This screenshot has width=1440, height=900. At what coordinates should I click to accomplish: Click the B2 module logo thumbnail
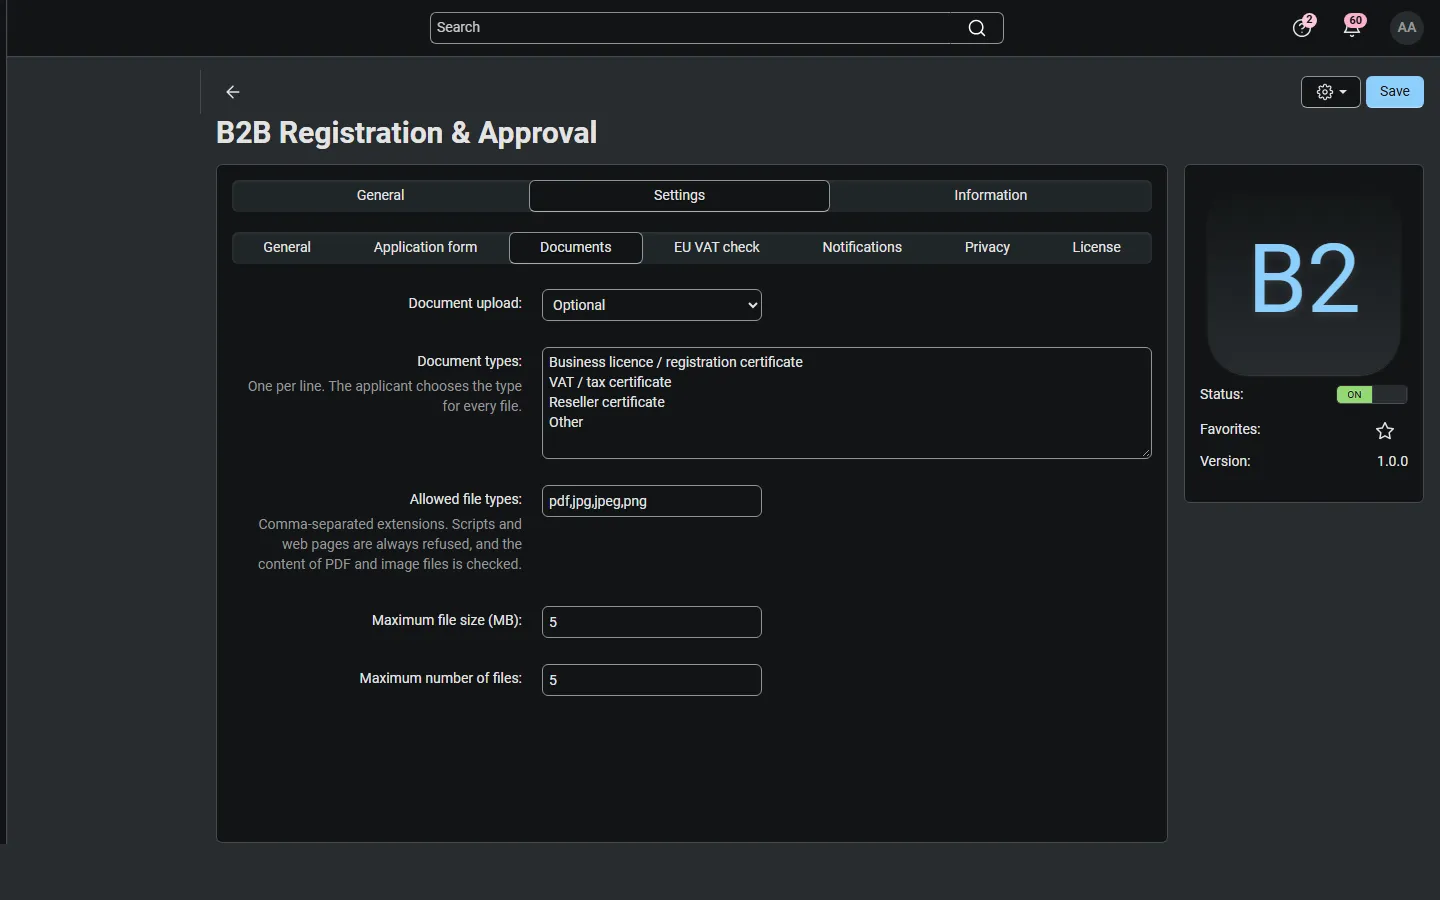[1304, 280]
